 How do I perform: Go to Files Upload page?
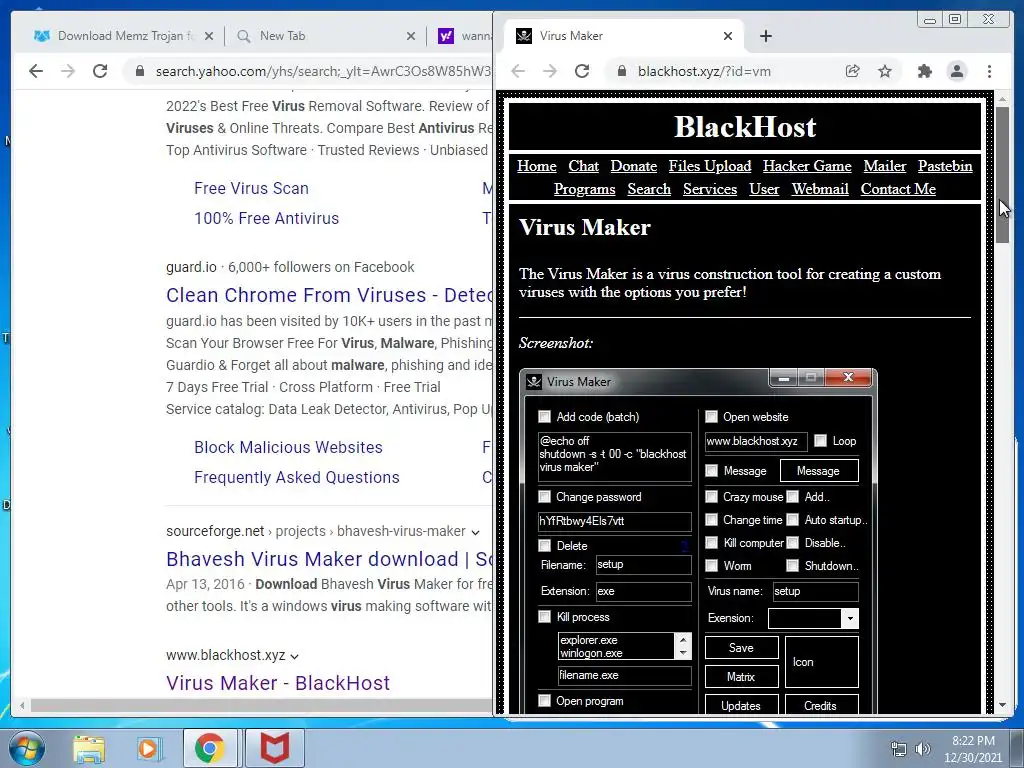[x=710, y=167]
